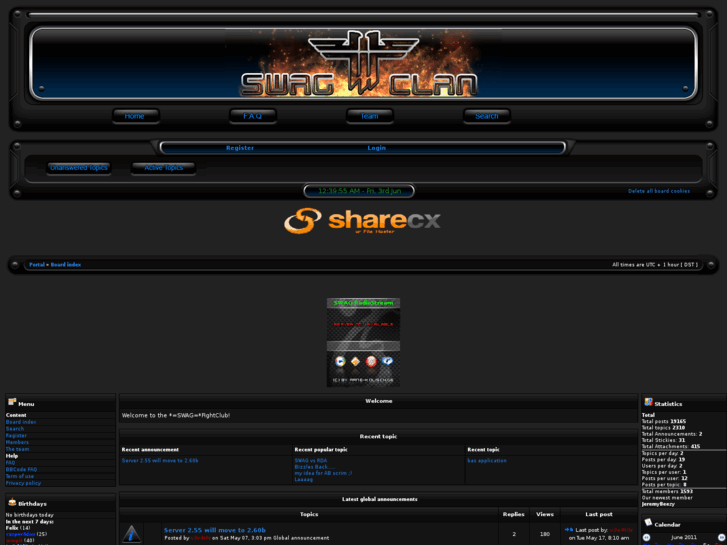The image size is (727, 545).
Task: Open the Team navigation button
Action: click(x=370, y=116)
